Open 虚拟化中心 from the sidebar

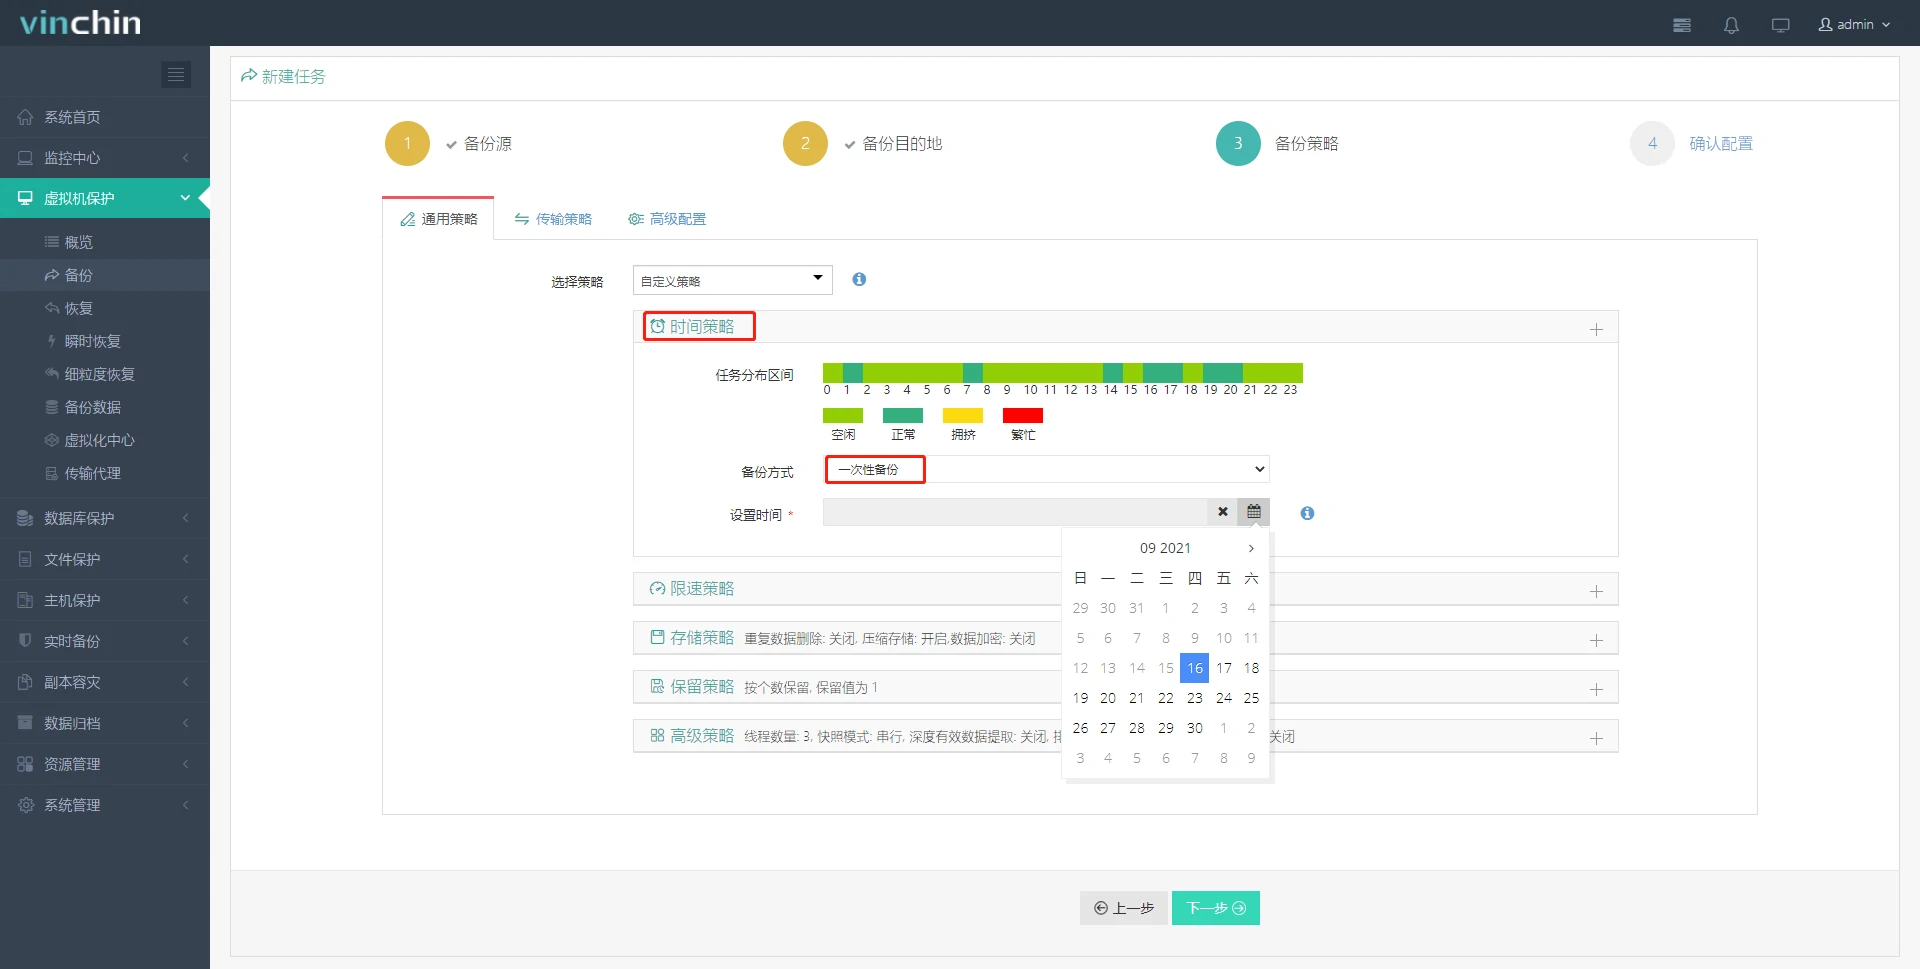(97, 440)
